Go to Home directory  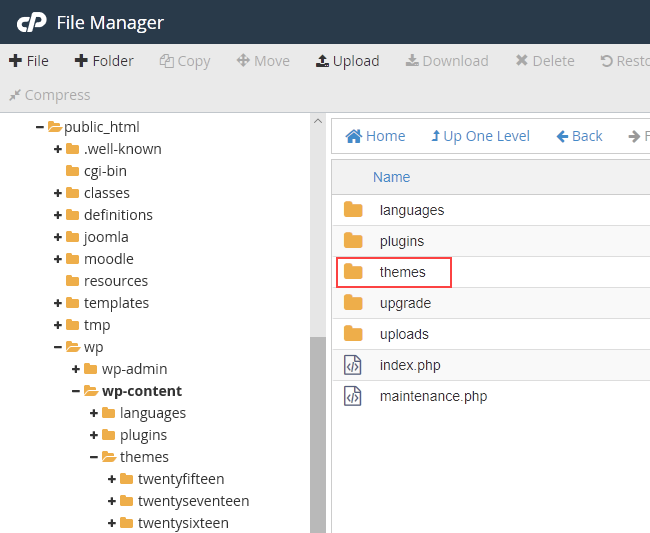coord(375,136)
